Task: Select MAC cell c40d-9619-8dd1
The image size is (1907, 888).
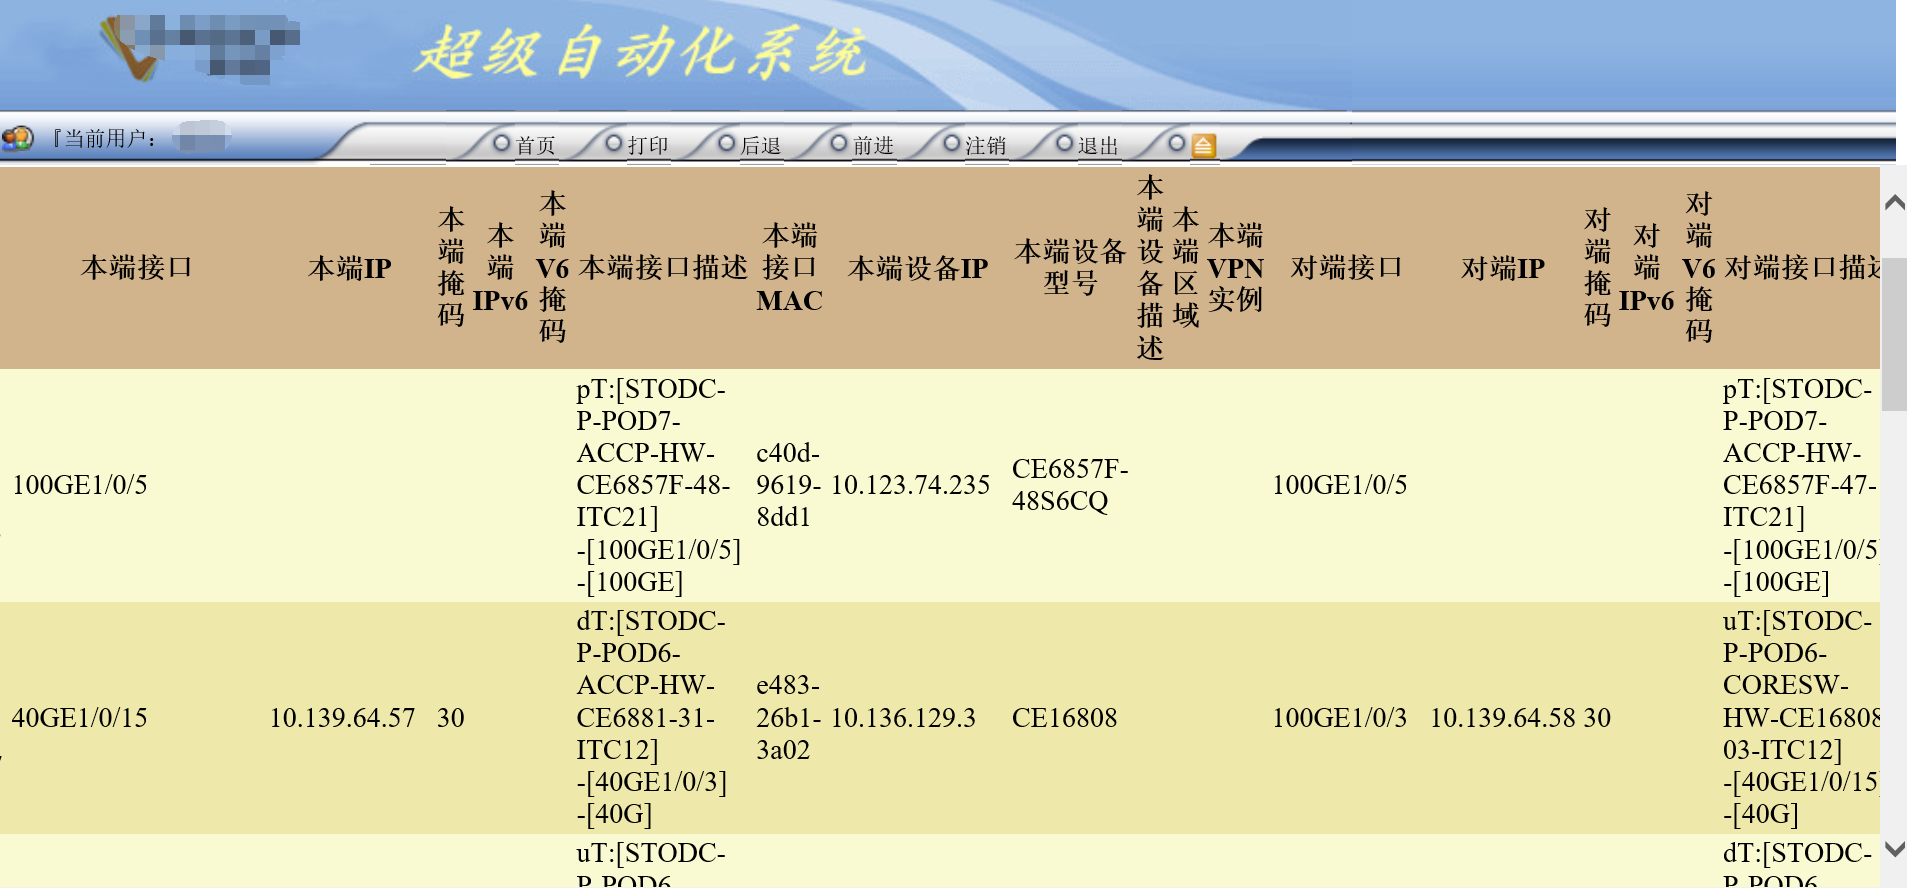Action: (x=788, y=485)
